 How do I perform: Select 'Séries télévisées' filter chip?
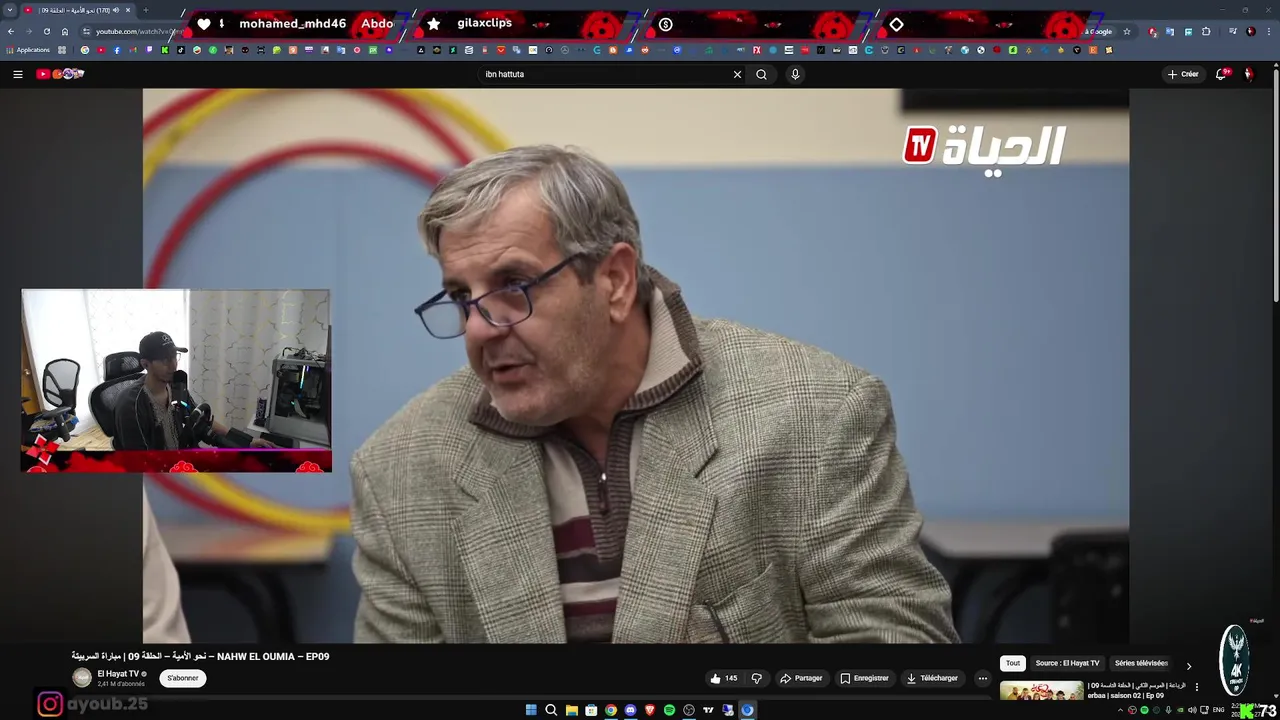(x=1141, y=663)
